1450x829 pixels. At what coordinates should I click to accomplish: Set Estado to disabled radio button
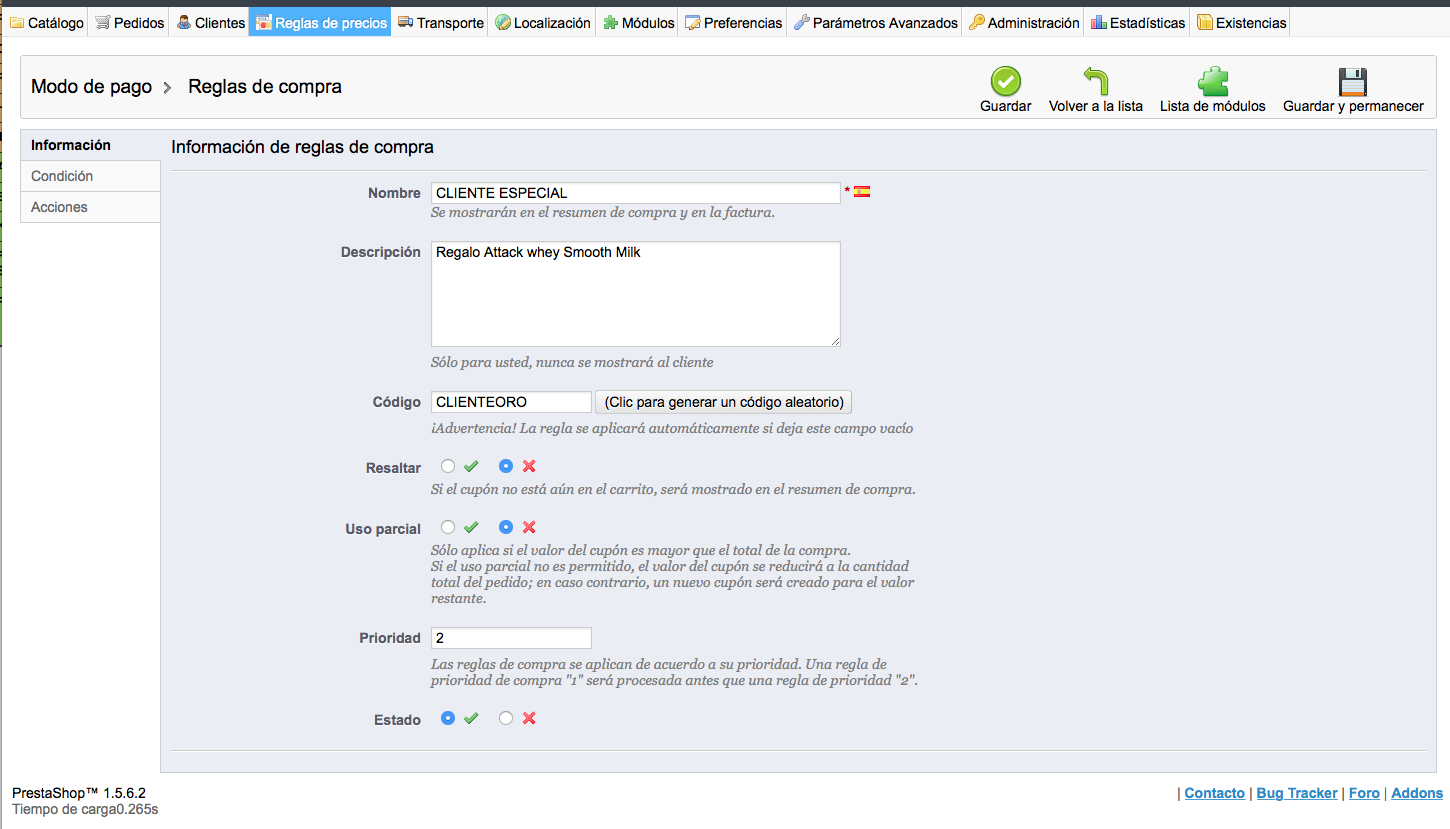point(506,718)
